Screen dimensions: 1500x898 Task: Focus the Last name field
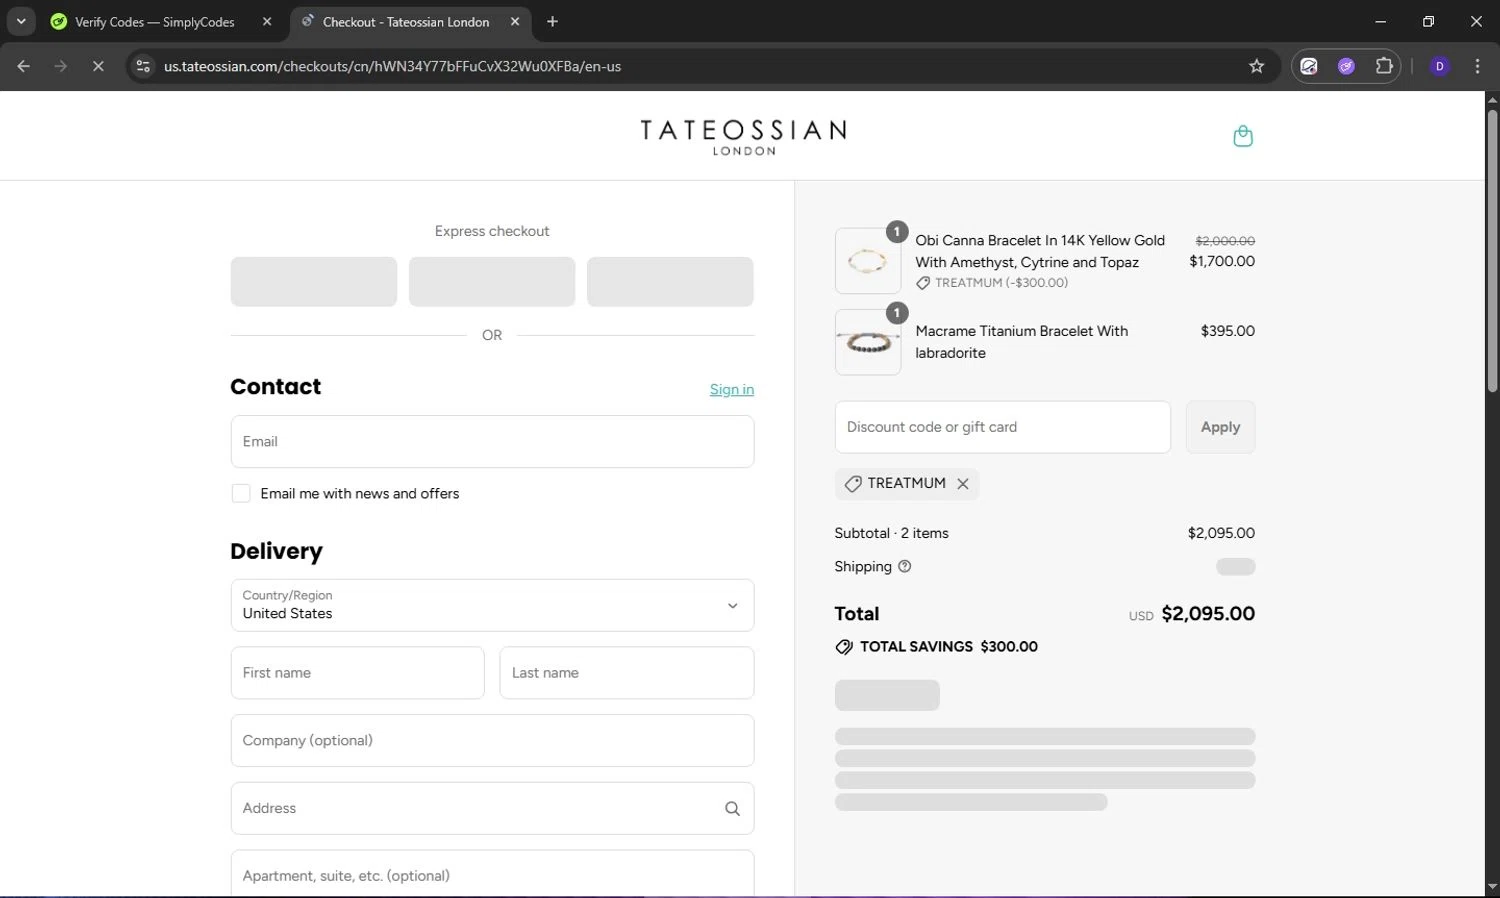[626, 673]
